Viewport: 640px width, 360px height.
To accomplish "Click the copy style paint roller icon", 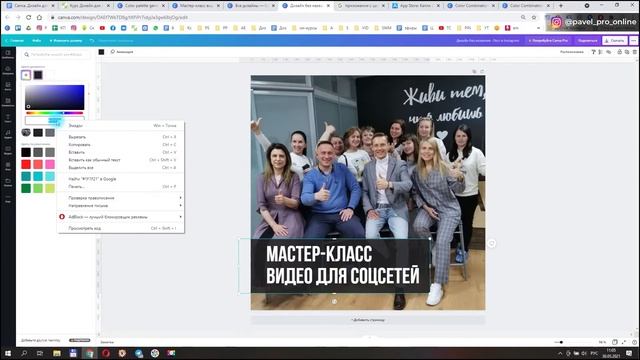I will point(593,52).
